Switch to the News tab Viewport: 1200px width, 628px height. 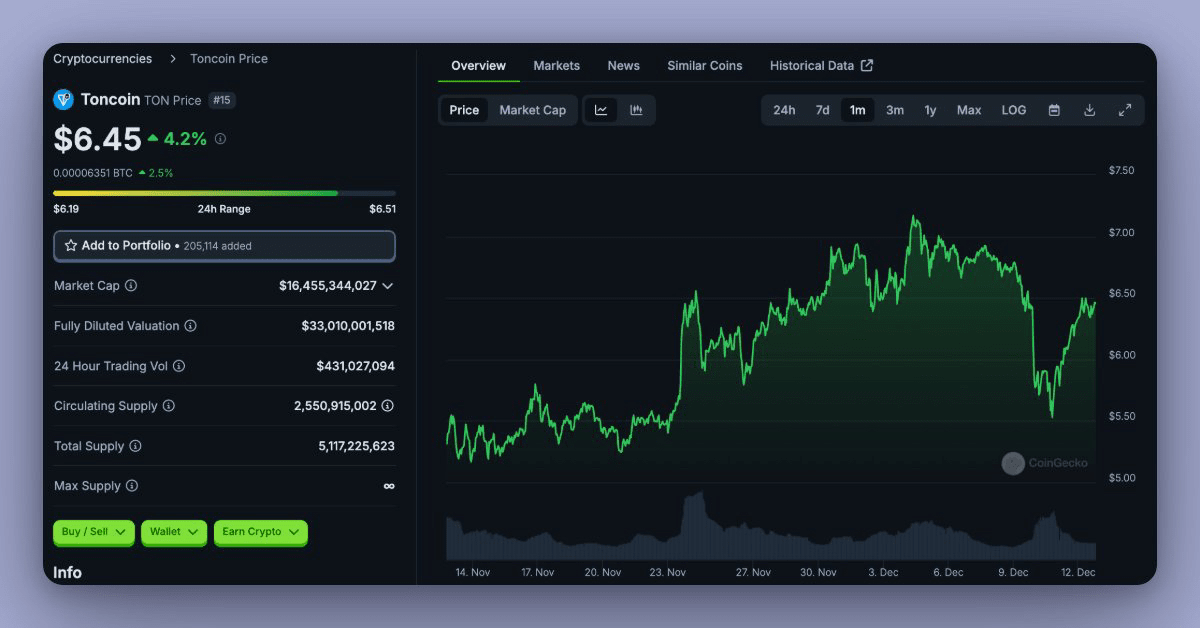pos(624,65)
